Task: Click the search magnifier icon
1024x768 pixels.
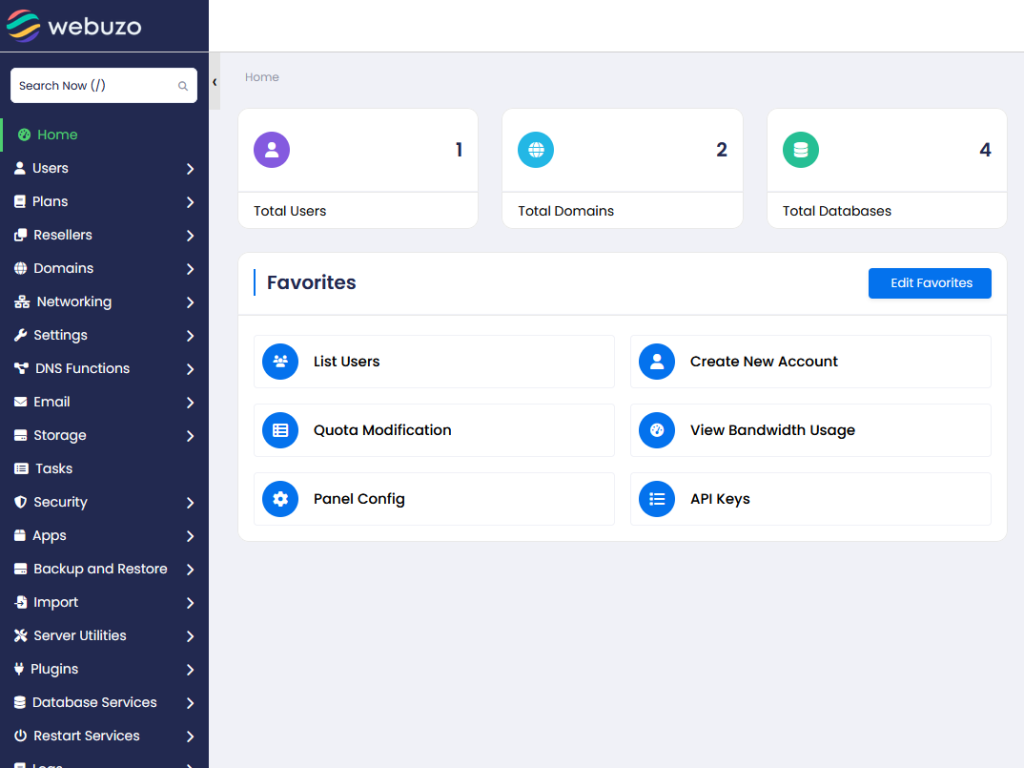Action: (182, 85)
